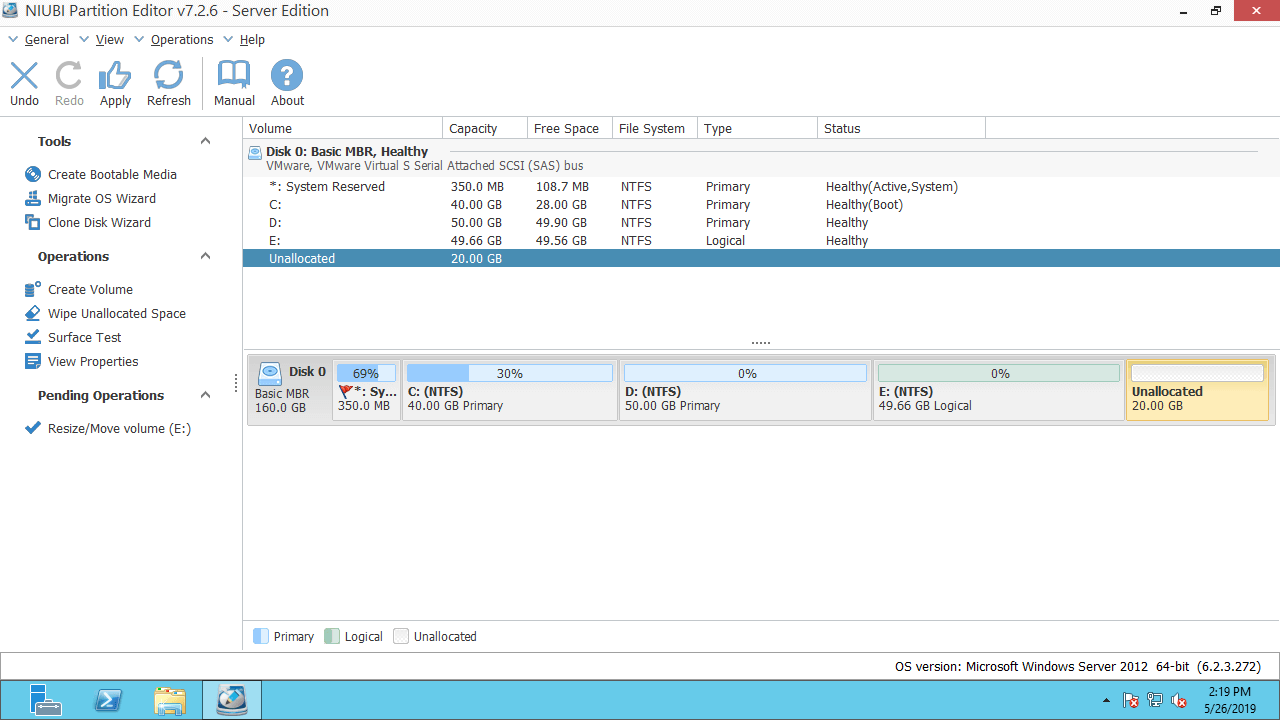
Task: Open View Properties for selected volume
Action: coord(93,361)
